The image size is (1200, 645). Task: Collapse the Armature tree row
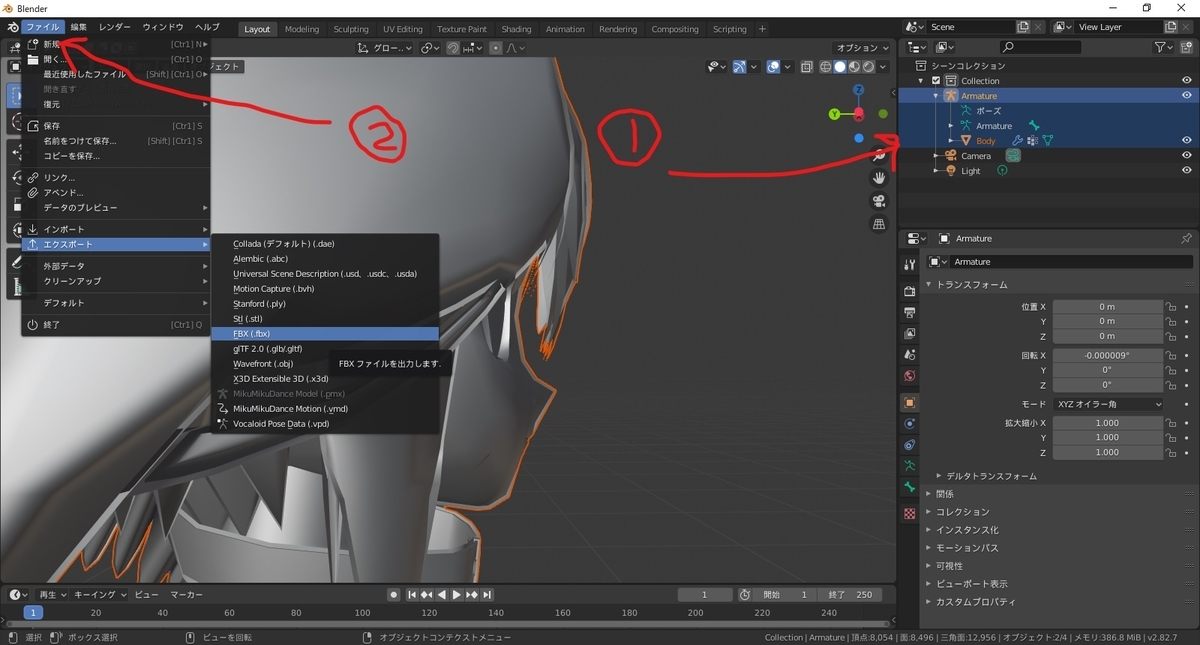[x=936, y=96]
